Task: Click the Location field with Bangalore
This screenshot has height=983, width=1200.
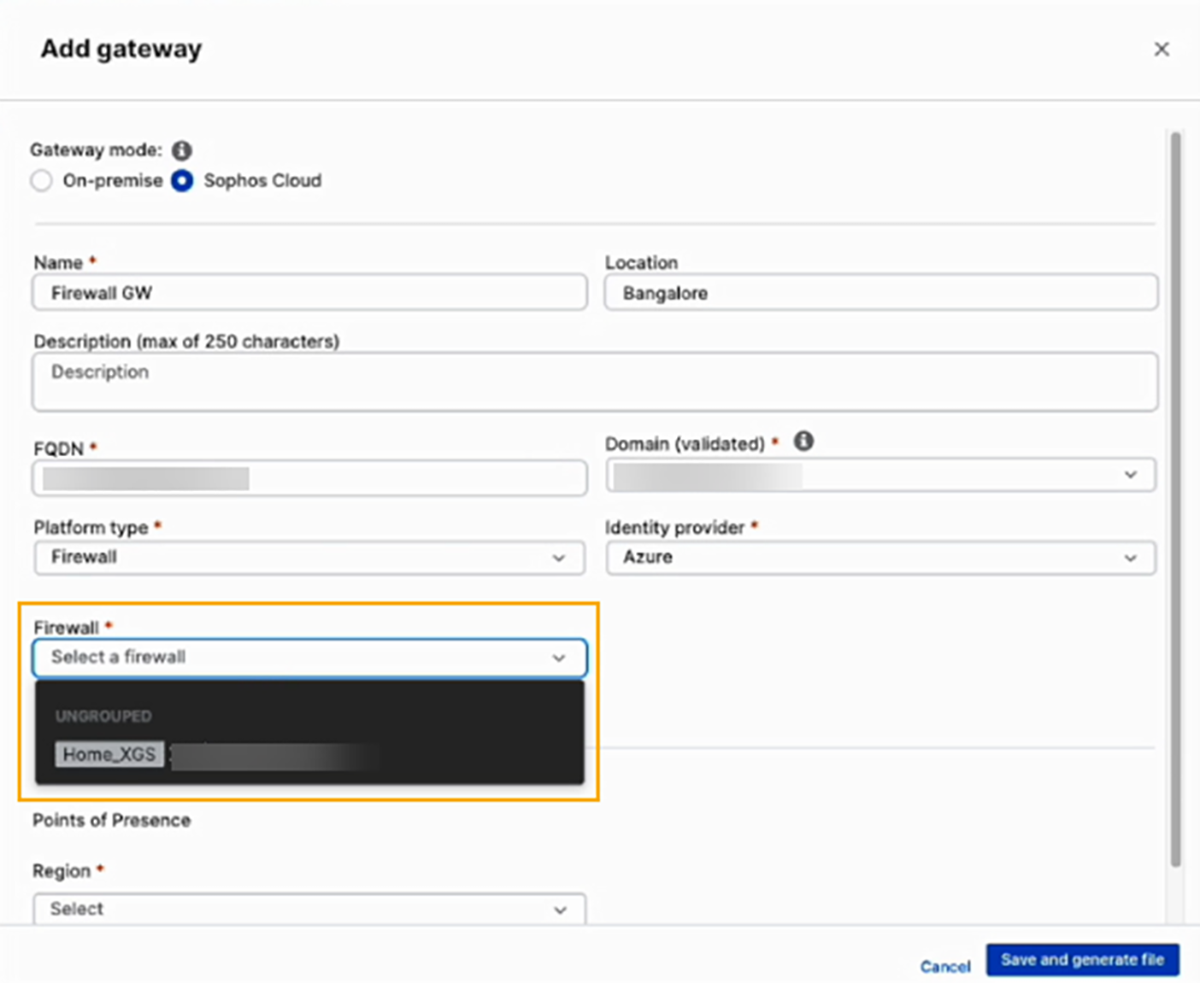Action: coord(881,293)
